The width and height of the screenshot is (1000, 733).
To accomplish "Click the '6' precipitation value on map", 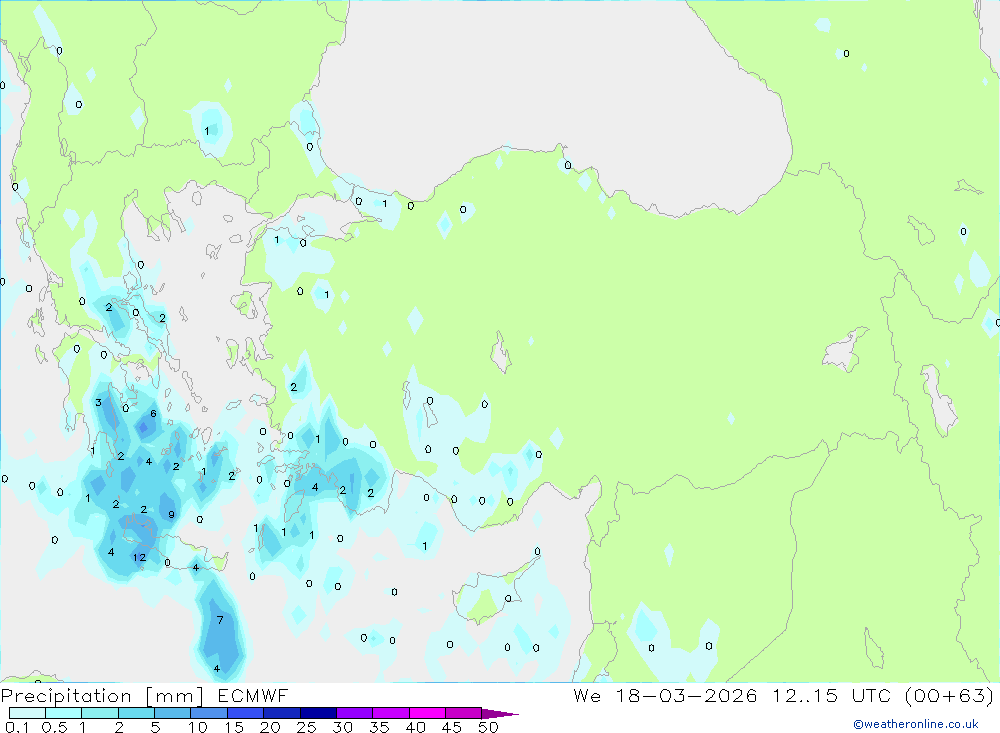I will pos(153,413).
